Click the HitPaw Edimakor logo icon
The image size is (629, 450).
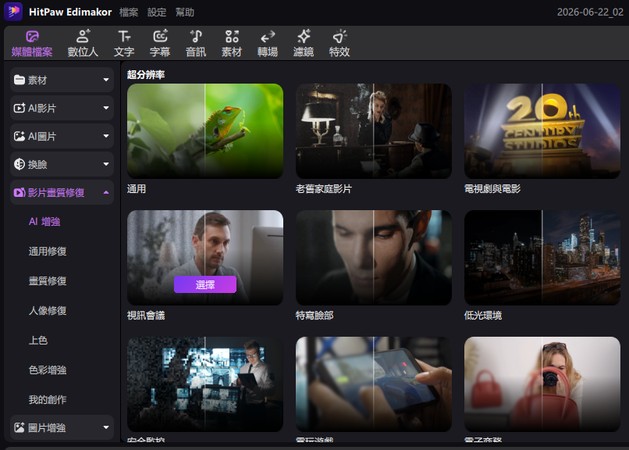tap(13, 12)
